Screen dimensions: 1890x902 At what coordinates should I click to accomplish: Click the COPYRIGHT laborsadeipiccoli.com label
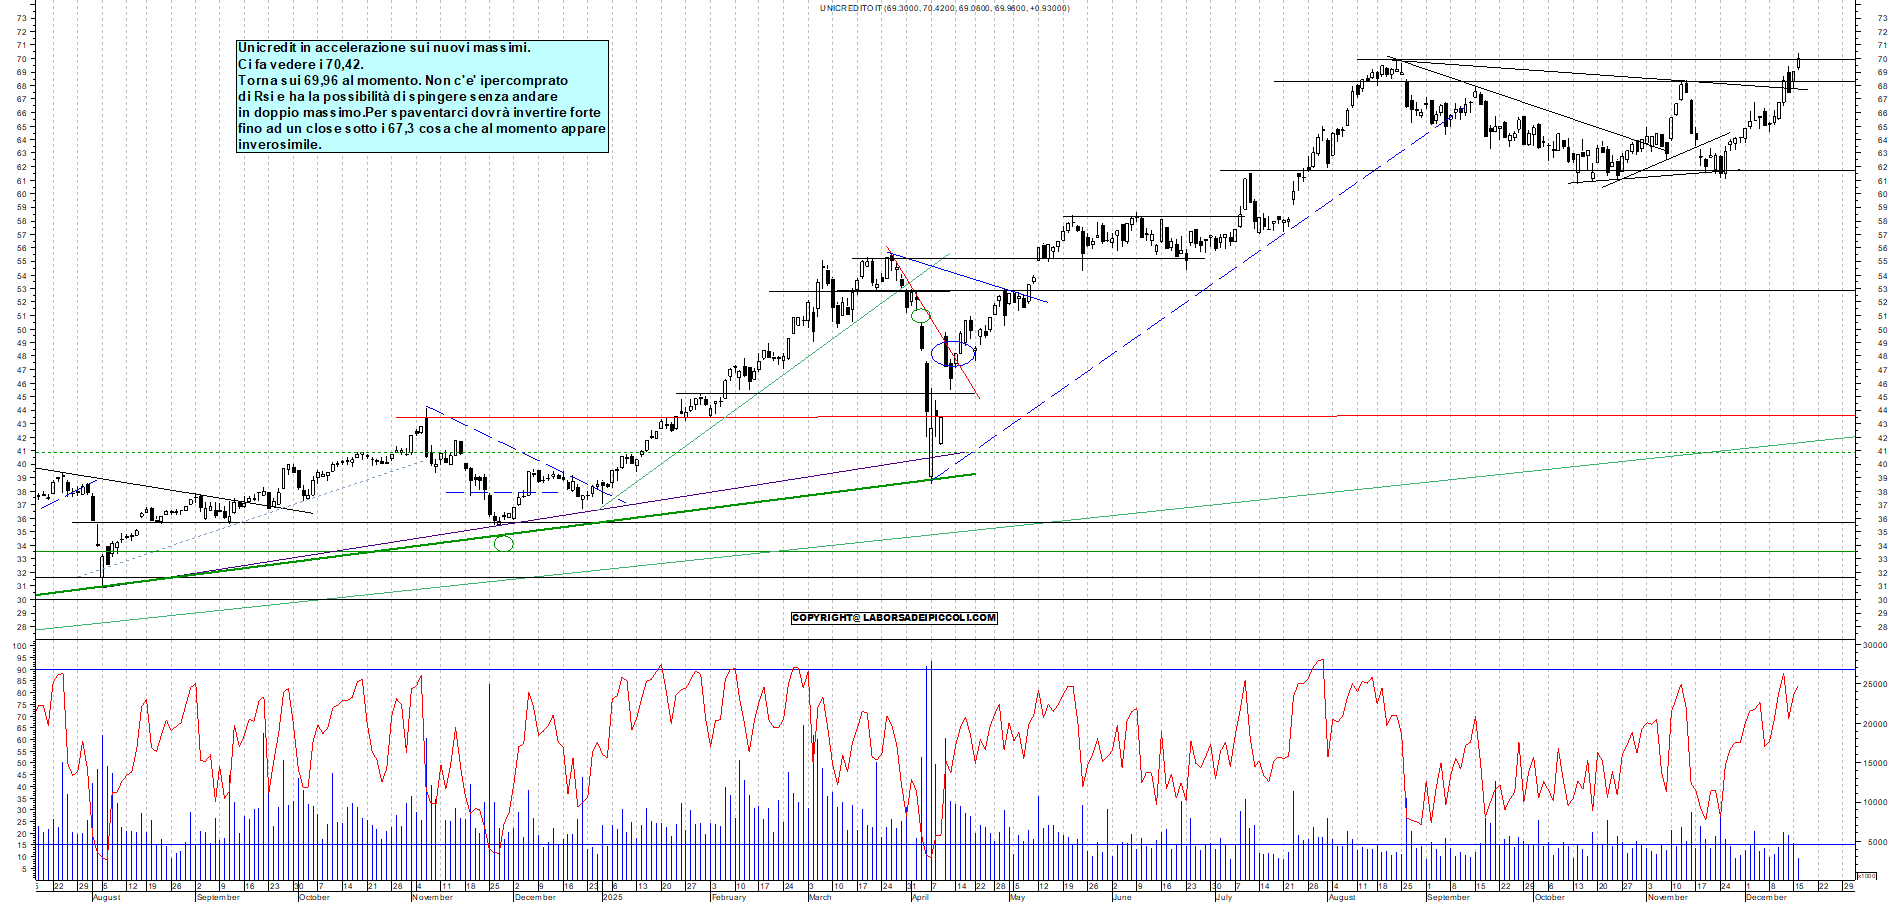coord(894,618)
